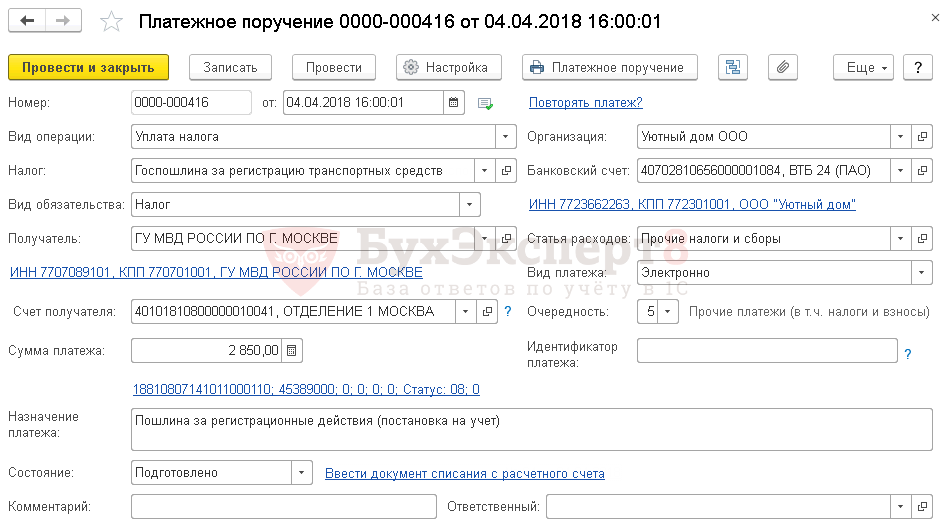The width and height of the screenshot is (948, 523).
Task: Click the Очередность value 5
Action: (648, 312)
